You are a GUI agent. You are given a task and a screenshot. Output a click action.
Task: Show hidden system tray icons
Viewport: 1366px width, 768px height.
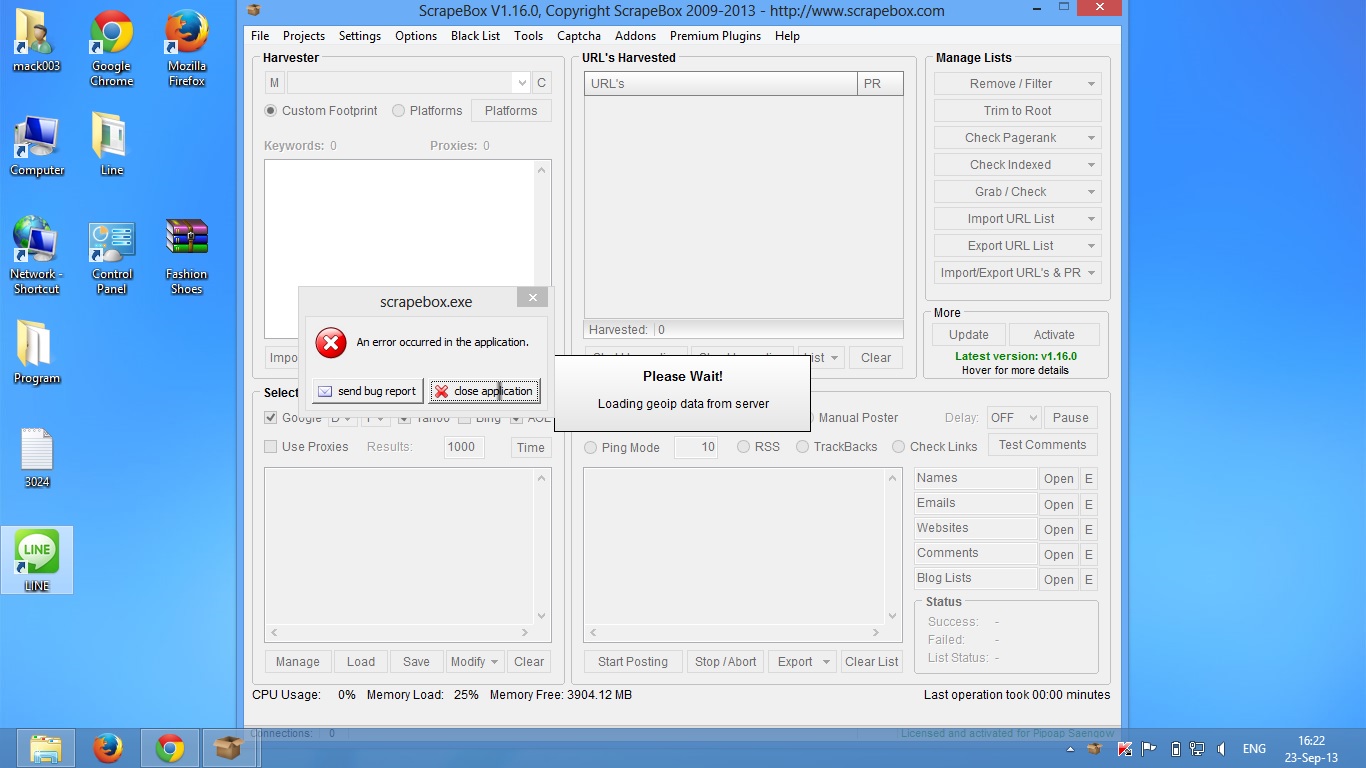pos(1071,749)
